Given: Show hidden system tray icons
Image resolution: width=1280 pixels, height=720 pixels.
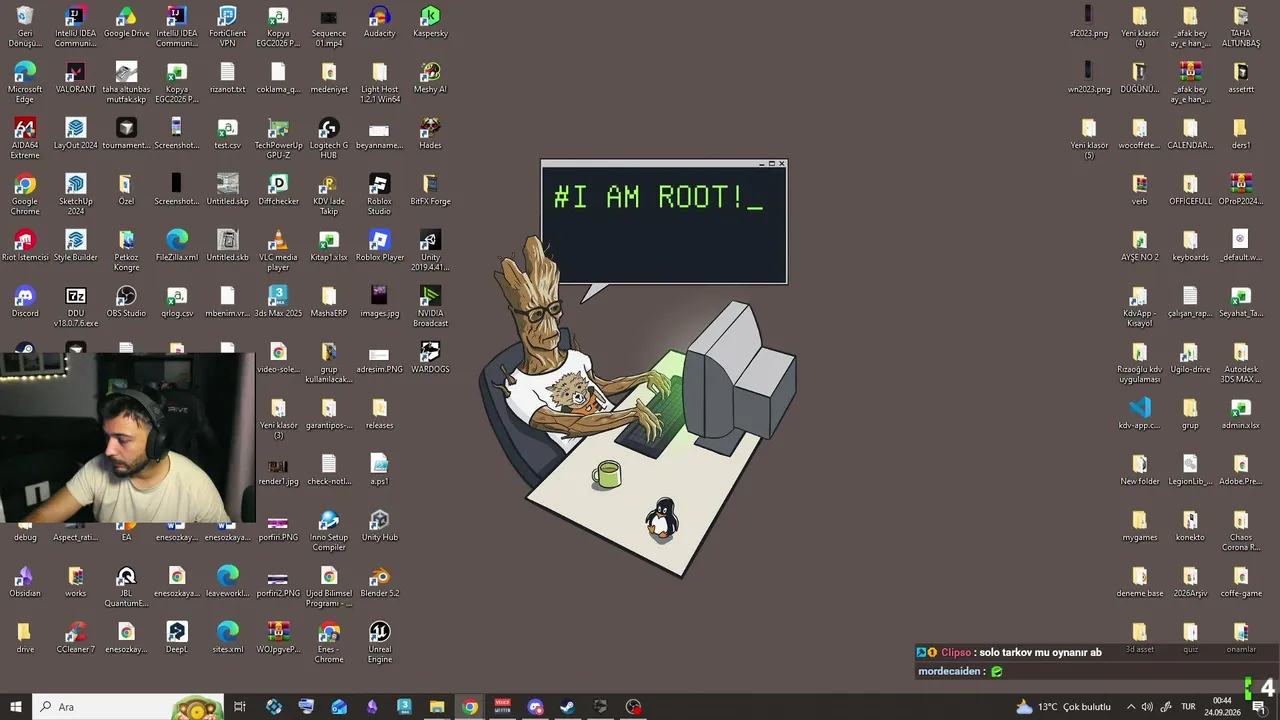Looking at the screenshot, I should coord(1131,707).
